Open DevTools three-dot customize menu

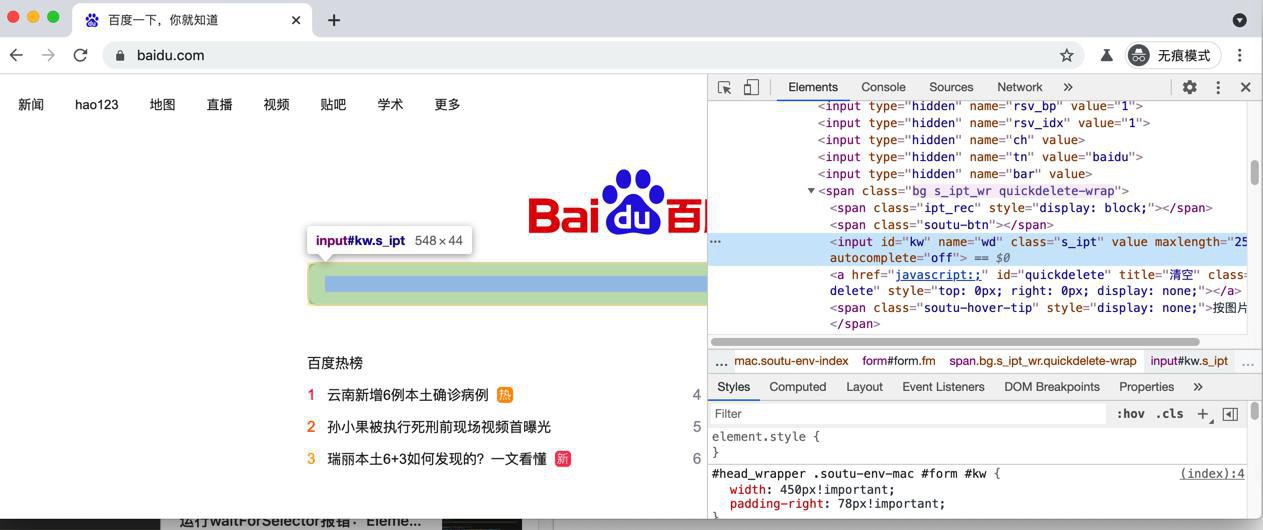[1218, 87]
